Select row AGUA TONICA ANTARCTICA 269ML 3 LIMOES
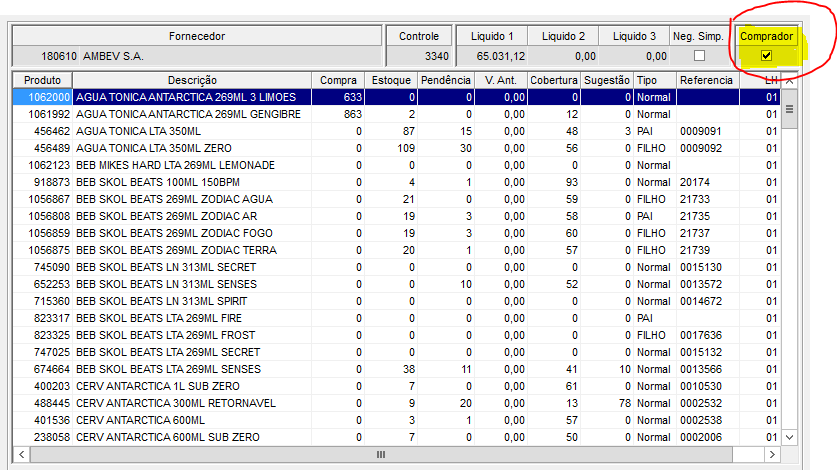837x470 pixels. 397,97
